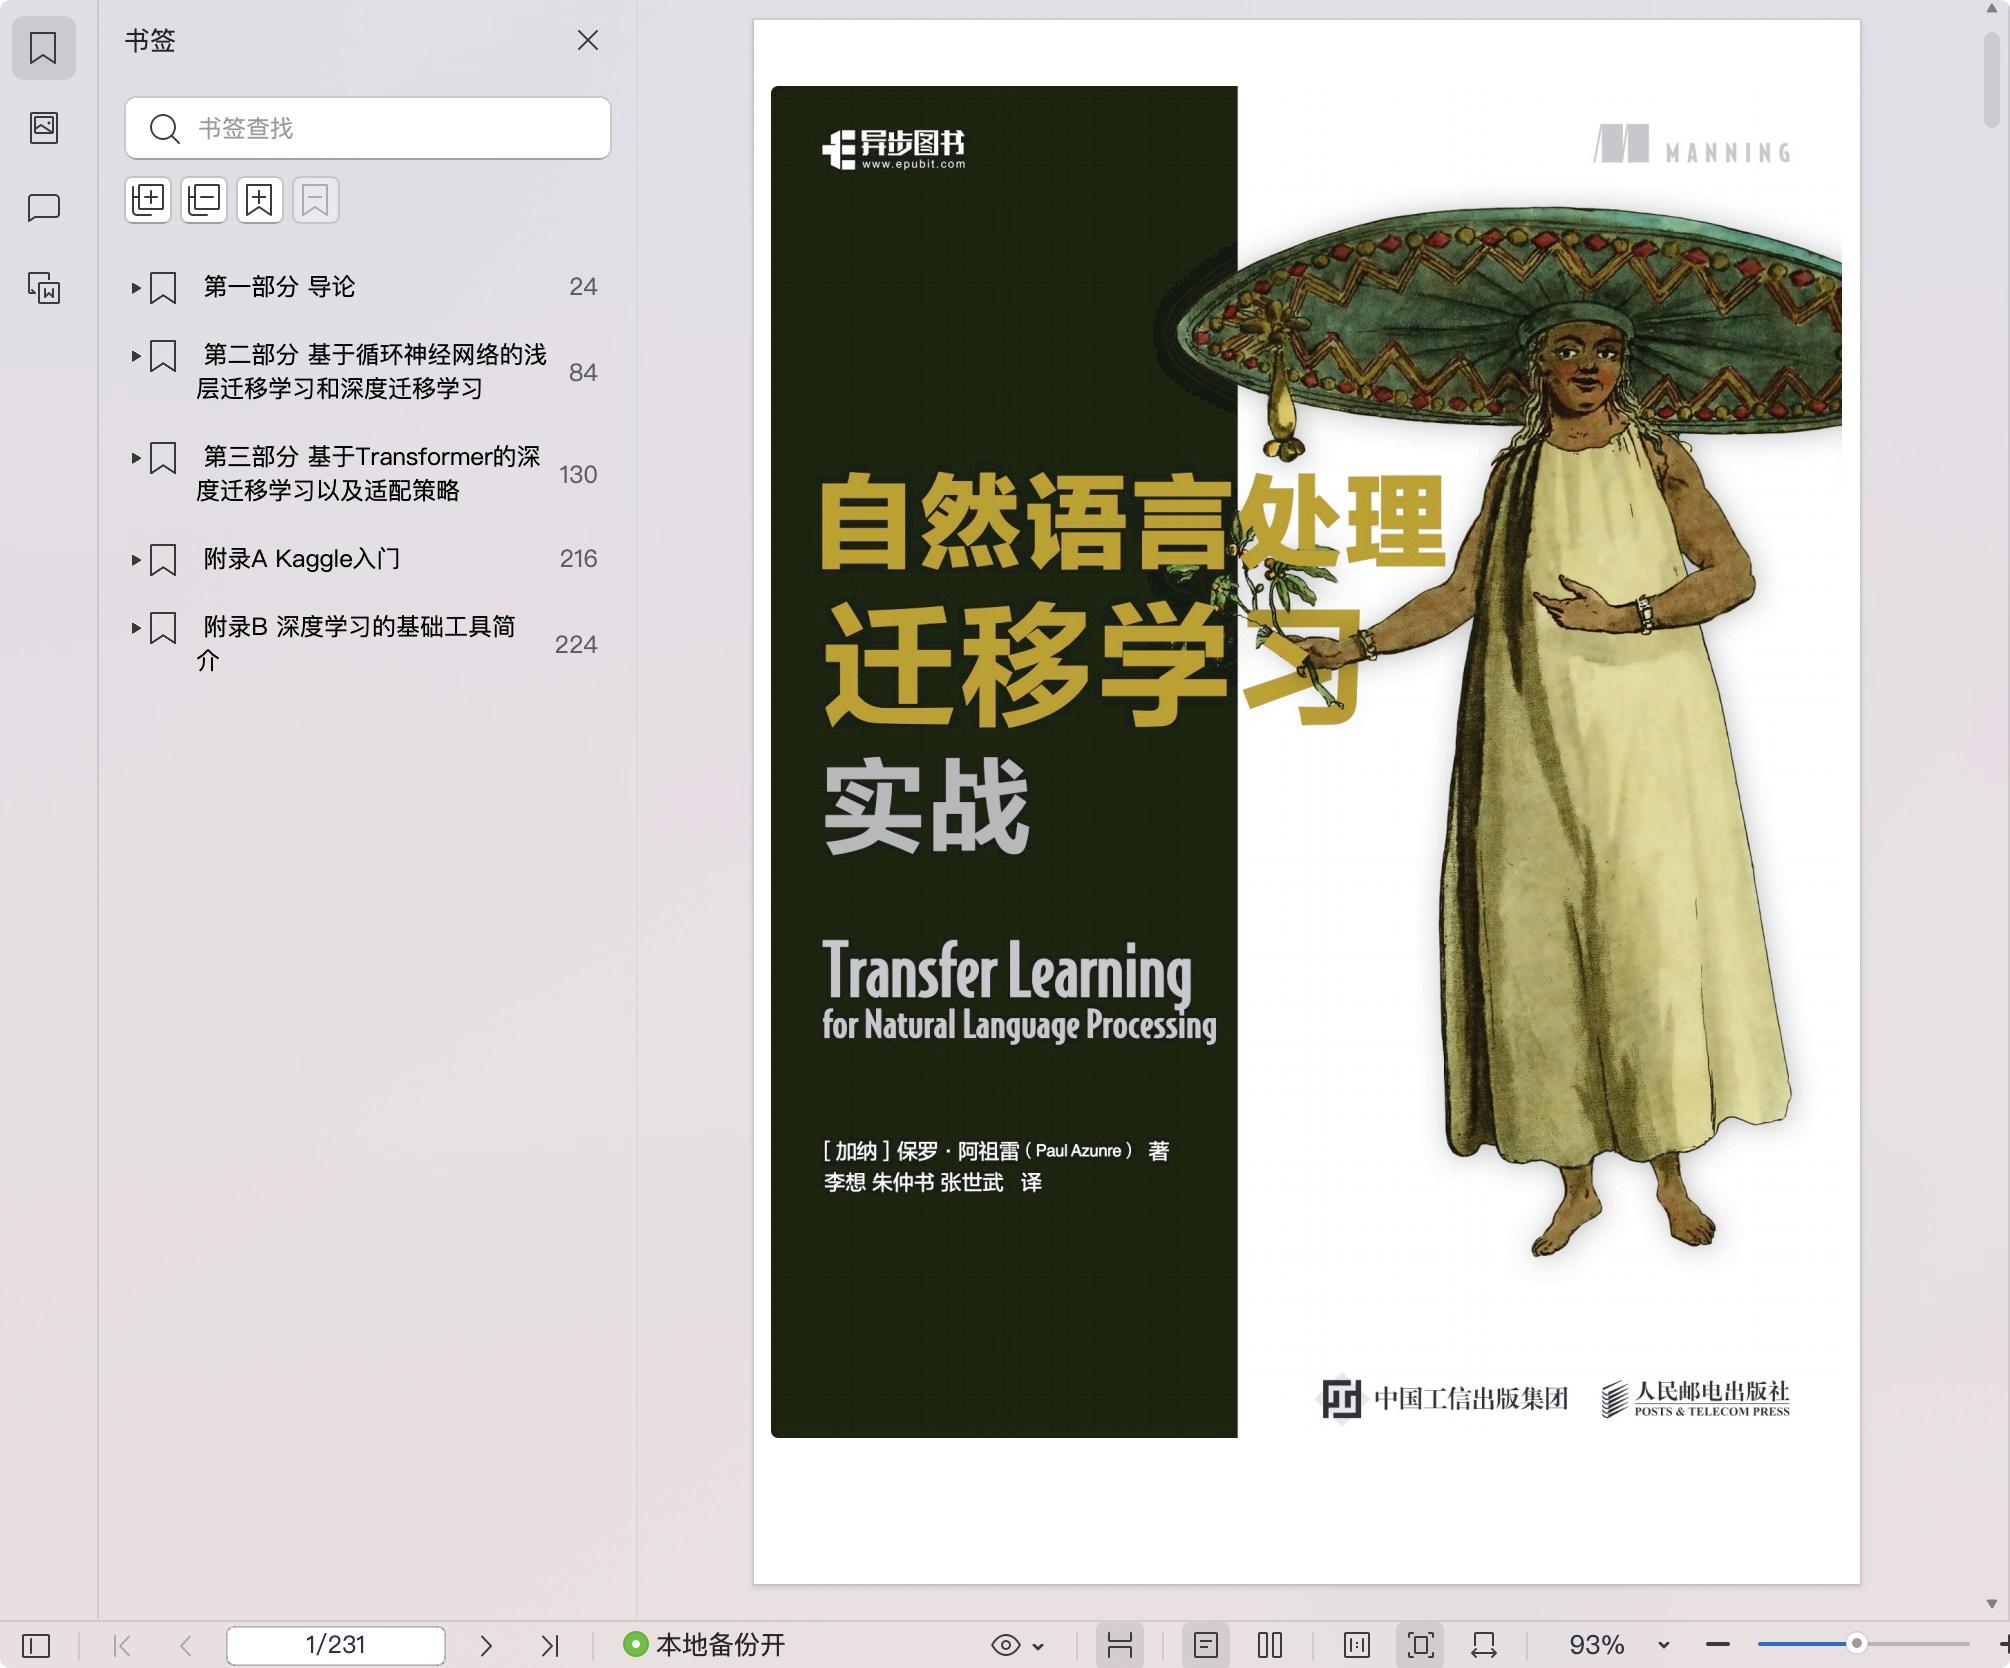Click the delete bookmark icon
Viewport: 2010px width, 1668px height.
coord(316,200)
